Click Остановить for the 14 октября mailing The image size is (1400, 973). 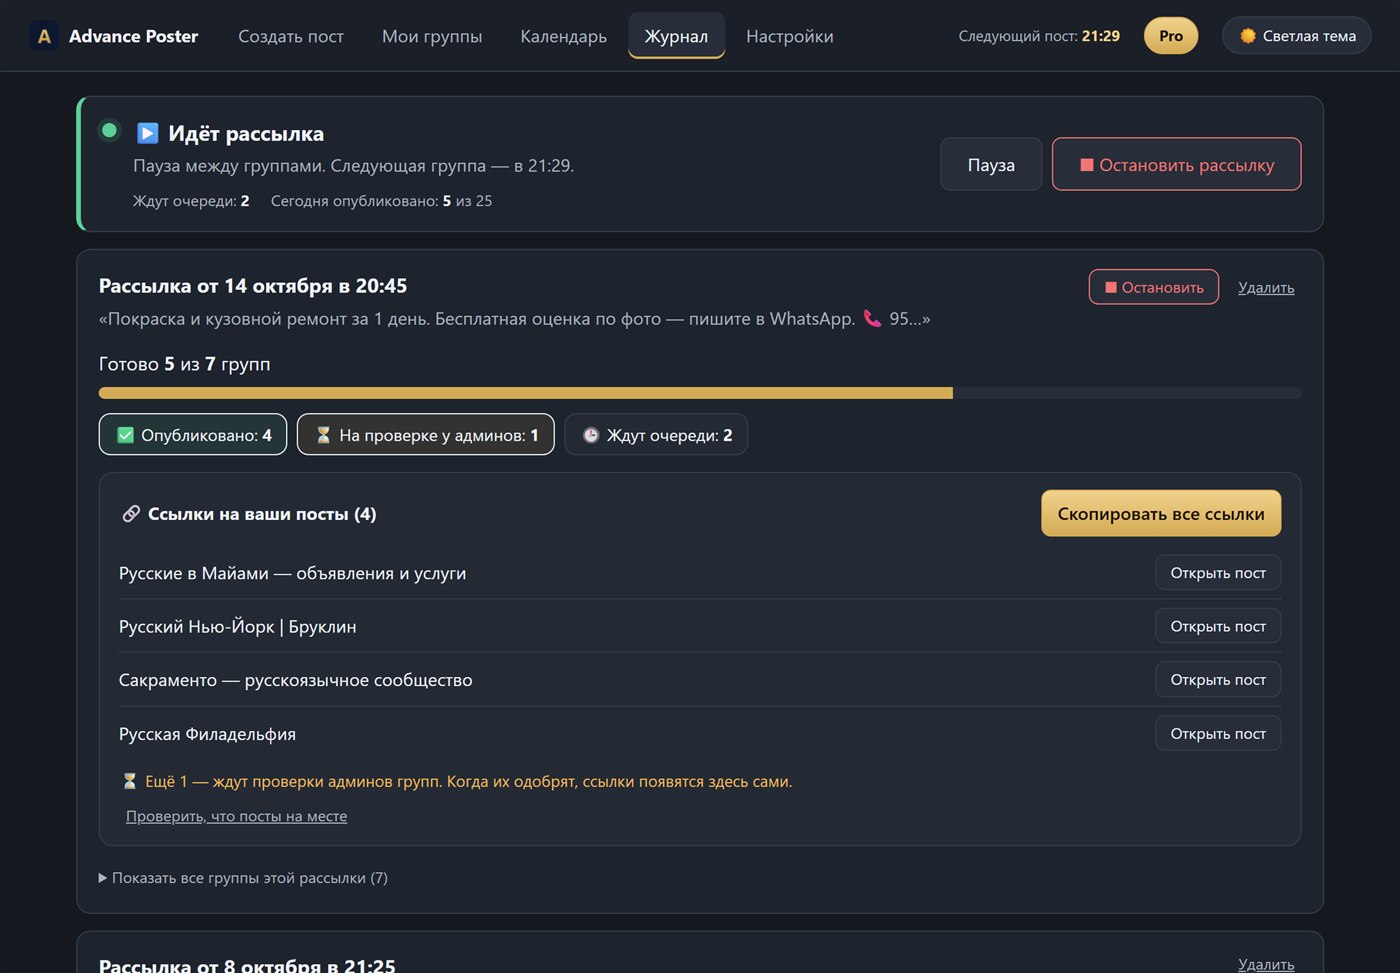point(1154,287)
